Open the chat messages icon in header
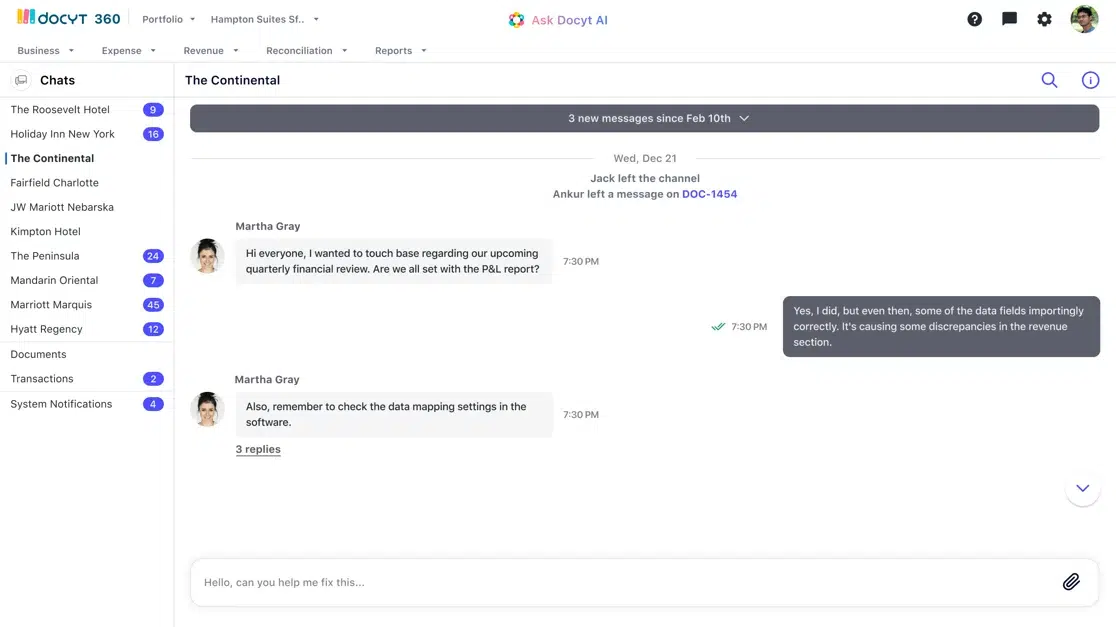Screen dimensions: 1116x627 1009,19
